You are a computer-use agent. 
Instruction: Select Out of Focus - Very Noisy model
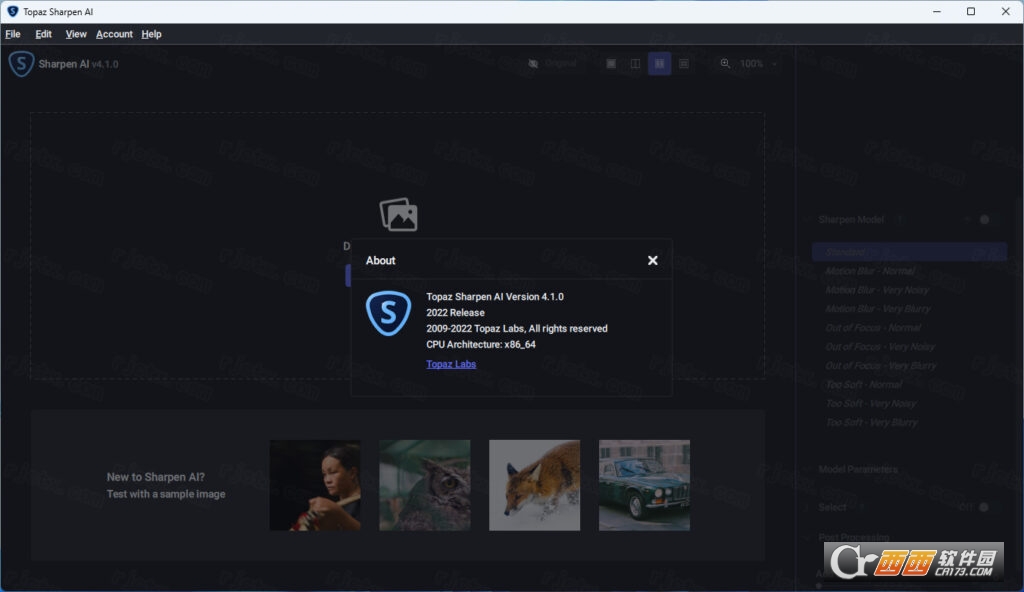880,347
